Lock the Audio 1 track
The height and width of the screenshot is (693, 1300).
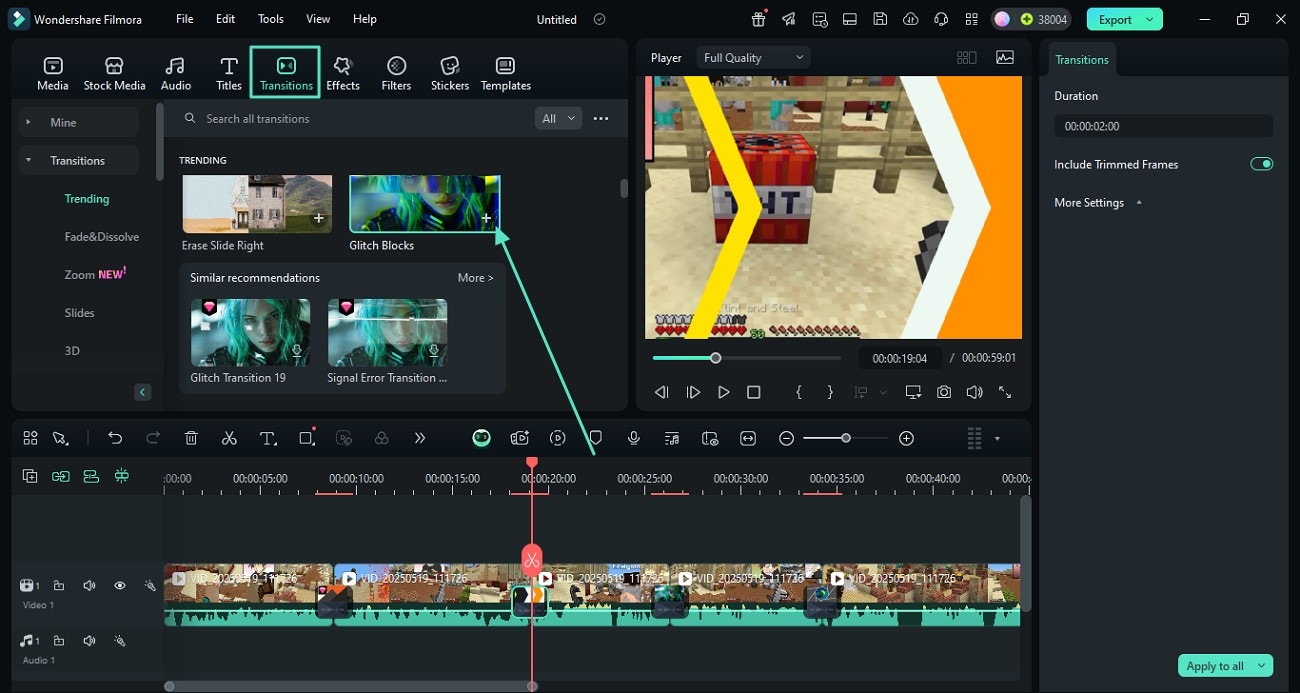(59, 640)
